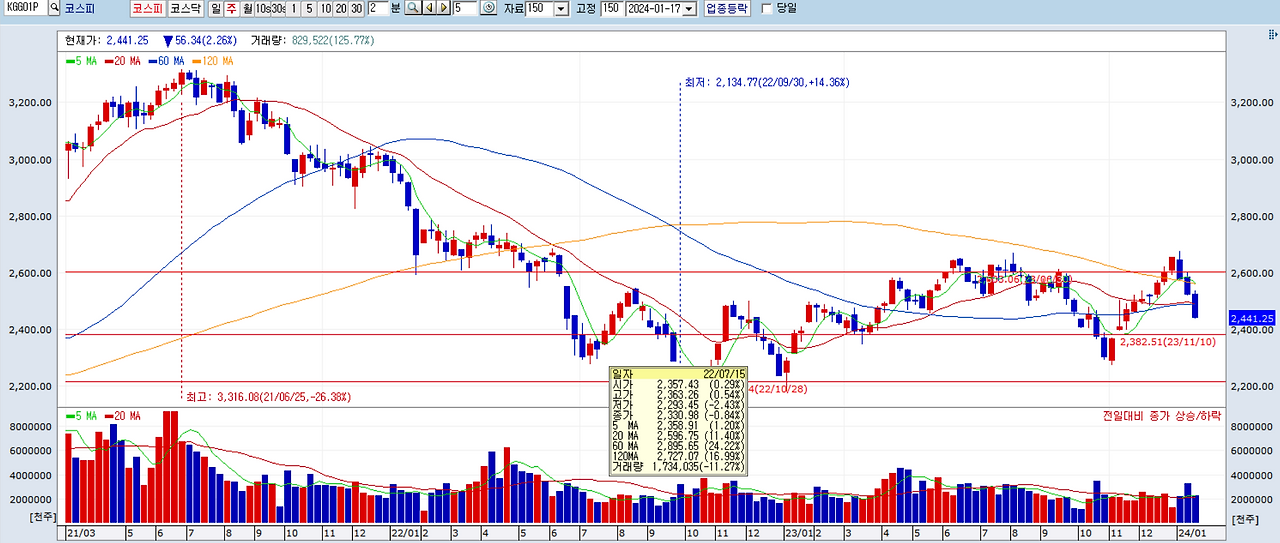Image resolution: width=1280 pixels, height=543 pixels.
Task: Click the blue 60 MA price legend
Action: tap(166, 61)
